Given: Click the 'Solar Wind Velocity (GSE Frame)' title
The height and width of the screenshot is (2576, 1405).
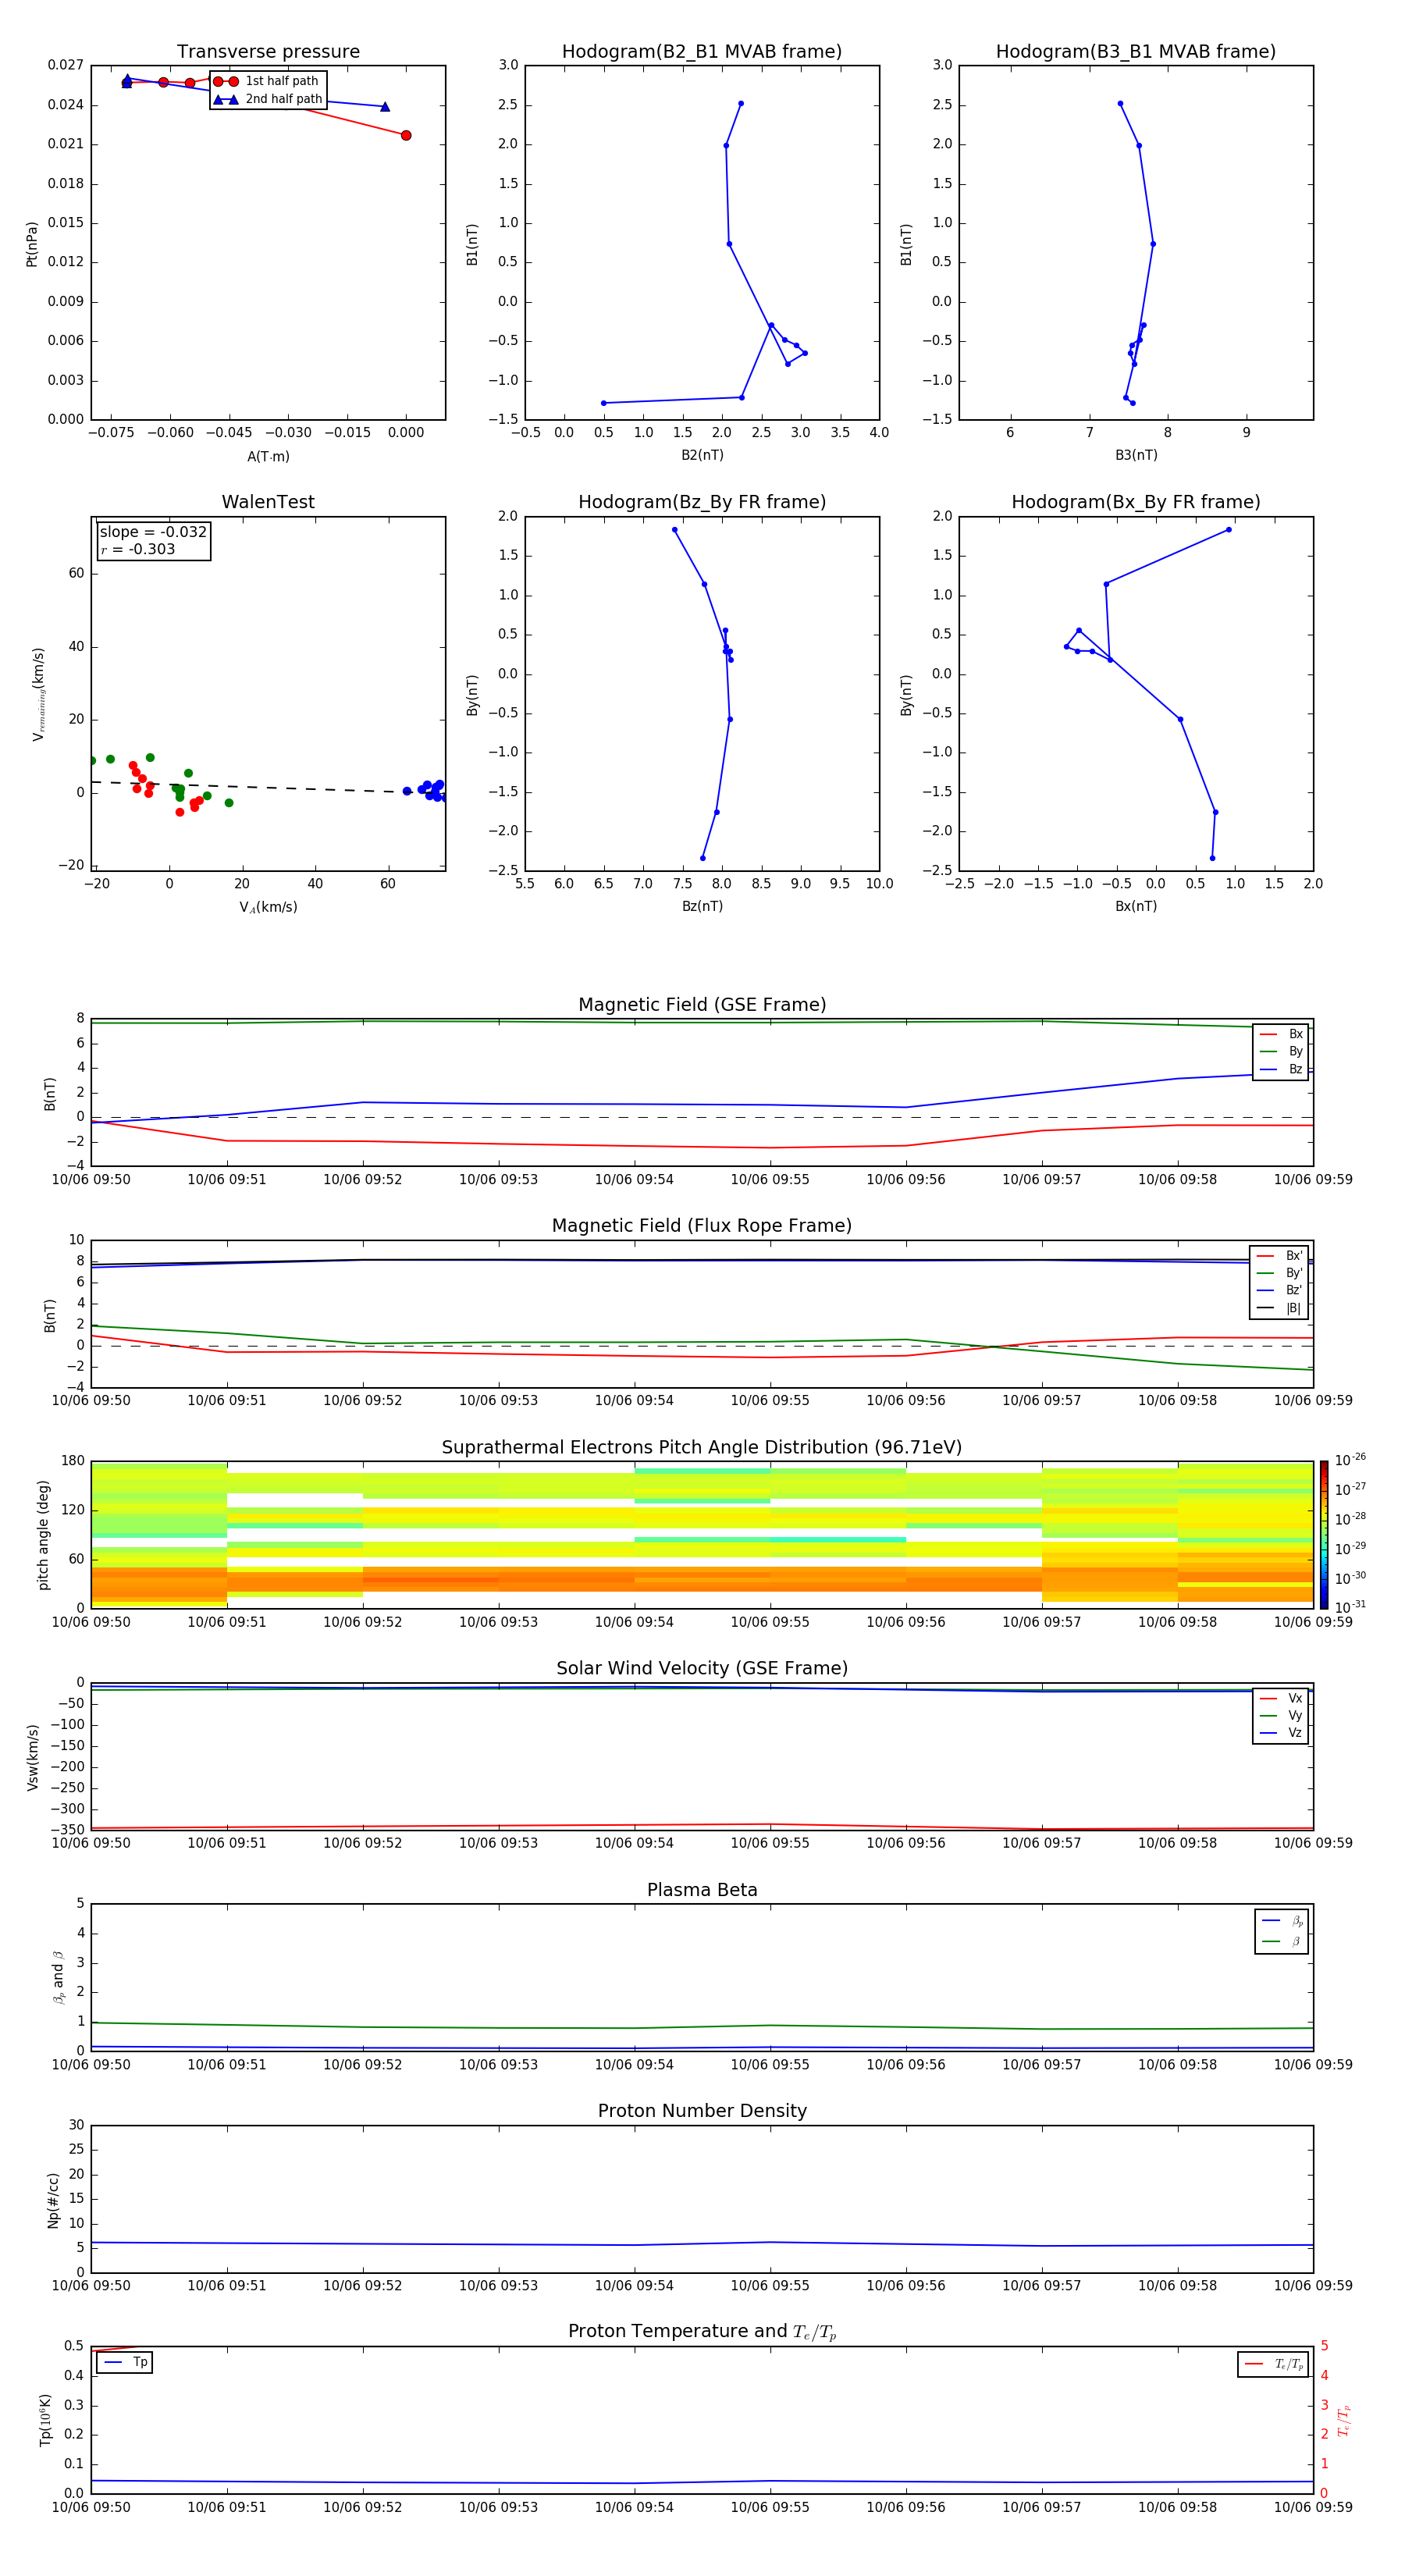Looking at the screenshot, I should (x=702, y=1669).
